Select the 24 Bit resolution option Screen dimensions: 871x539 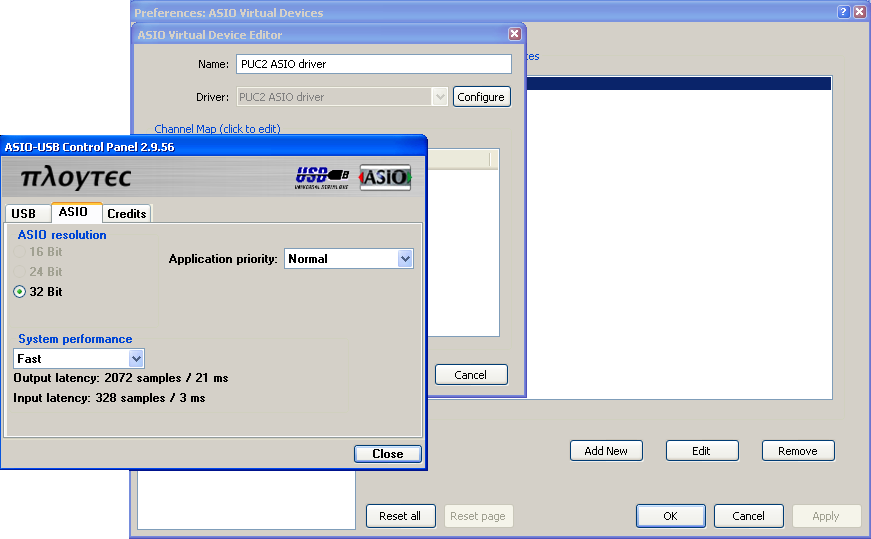pyautogui.click(x=19, y=272)
